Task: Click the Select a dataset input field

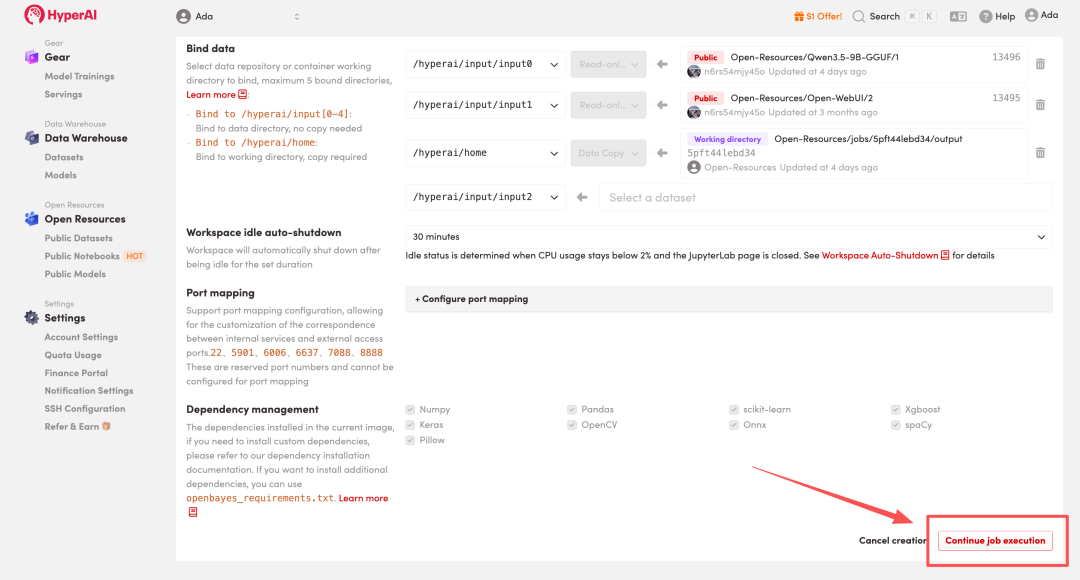Action: tap(825, 197)
